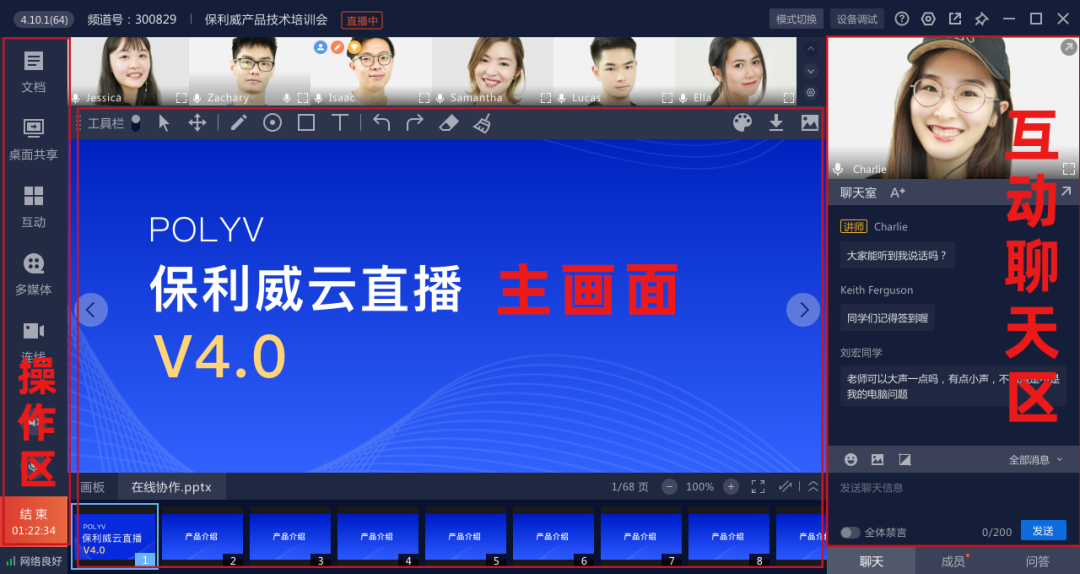
Task: Switch to the 问答 Q&A tab
Action: pyautogui.click(x=1038, y=561)
